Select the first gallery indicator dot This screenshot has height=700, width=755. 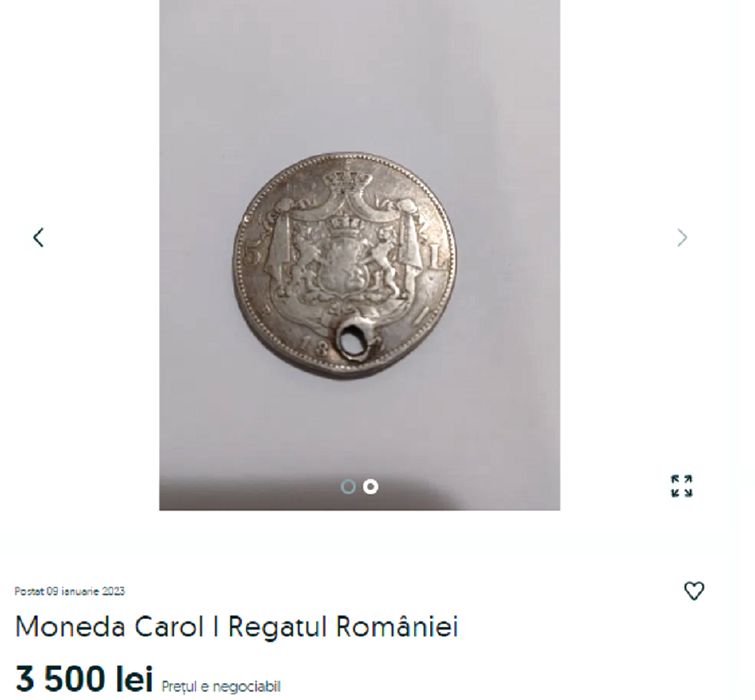click(x=348, y=487)
